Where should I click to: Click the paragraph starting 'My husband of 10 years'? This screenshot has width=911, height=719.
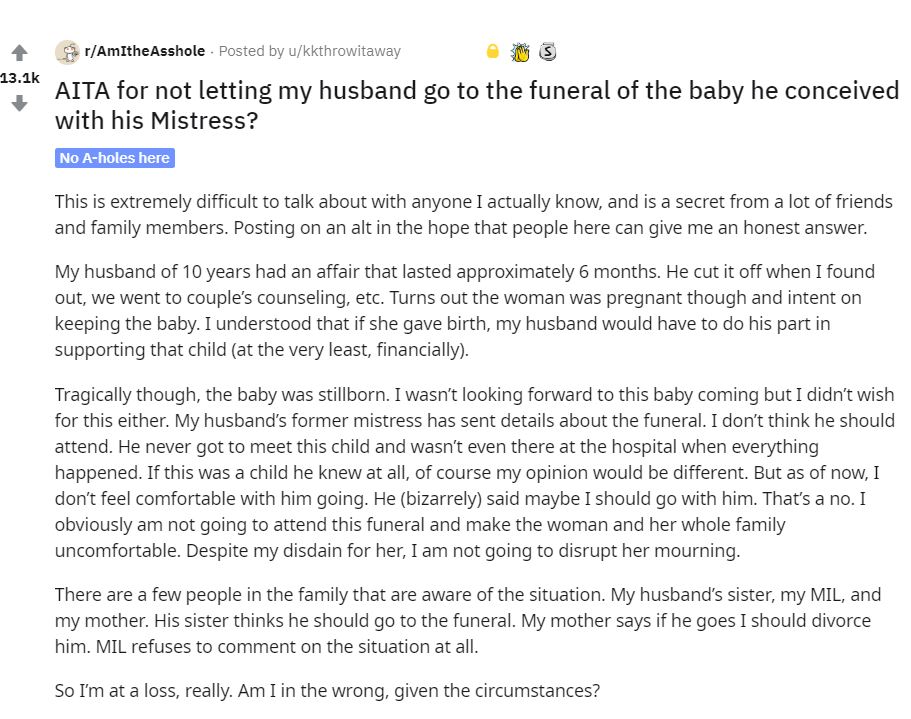pos(465,310)
